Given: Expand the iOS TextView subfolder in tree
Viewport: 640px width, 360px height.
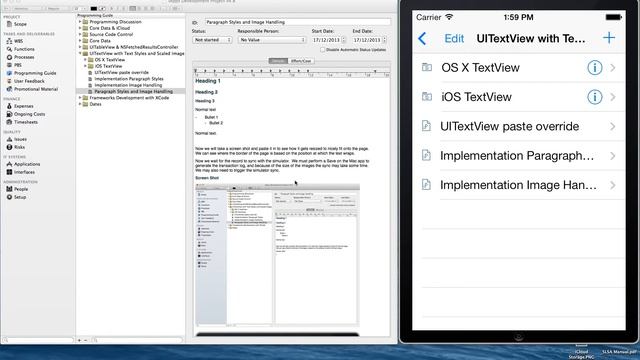Looking at the screenshot, I should pos(85,66).
